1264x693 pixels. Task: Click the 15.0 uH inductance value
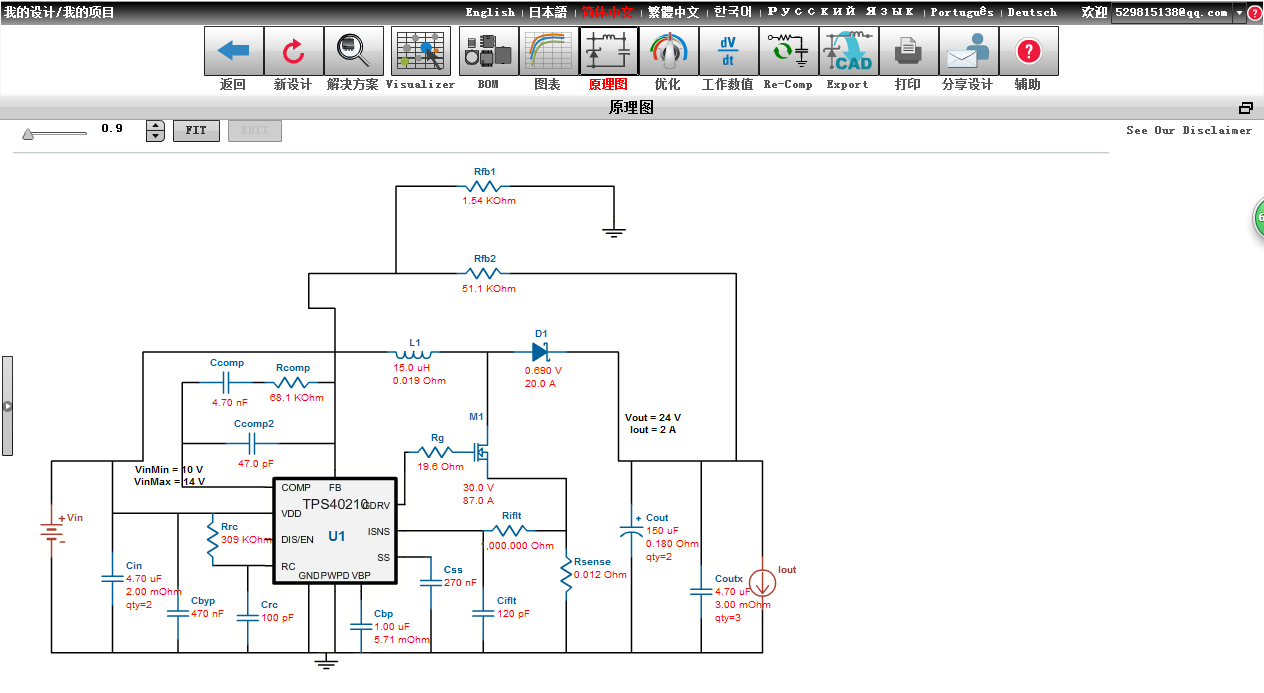pos(411,368)
